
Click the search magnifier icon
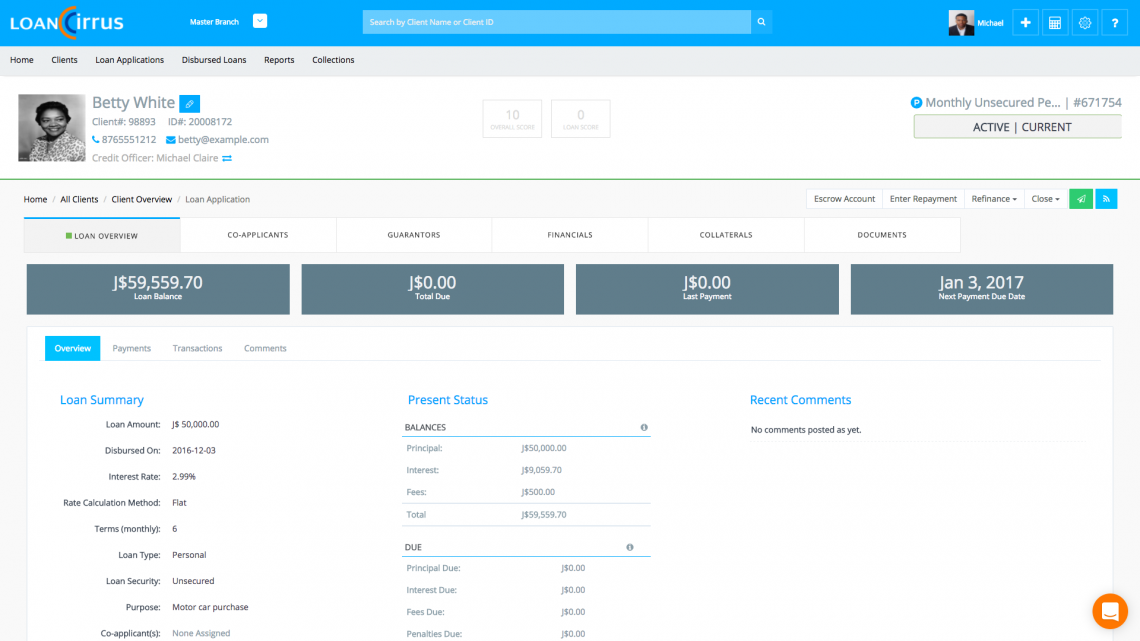pyautogui.click(x=761, y=21)
